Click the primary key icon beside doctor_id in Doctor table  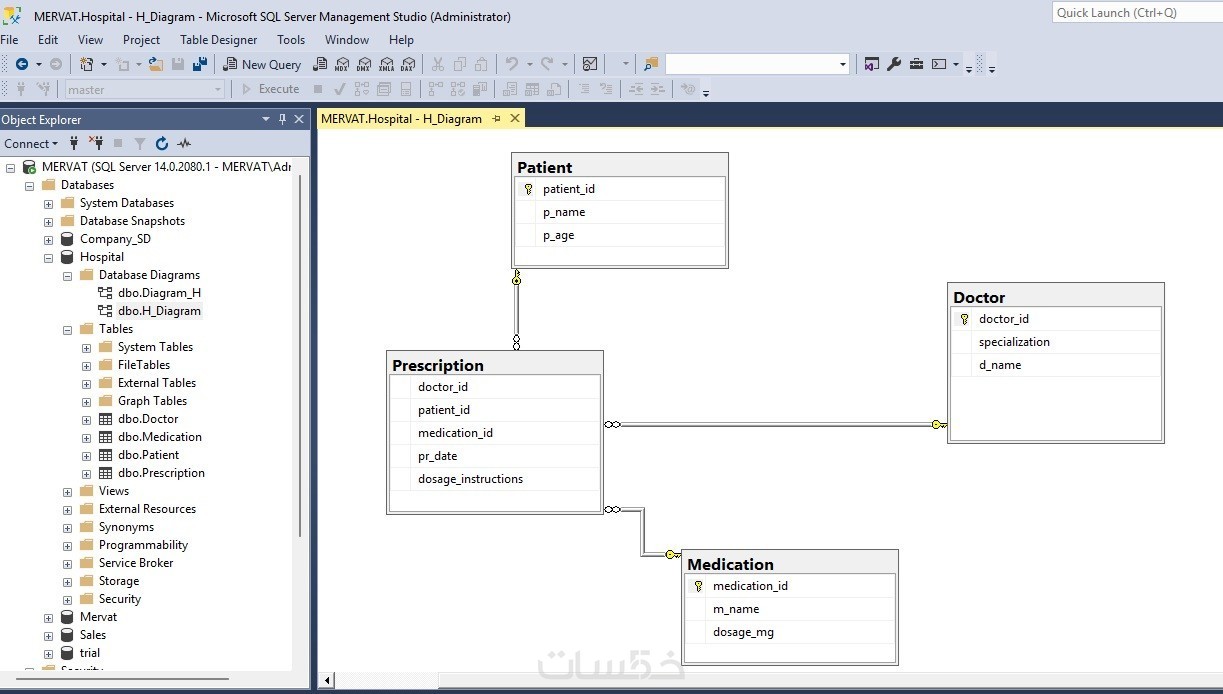pyautogui.click(x=965, y=319)
